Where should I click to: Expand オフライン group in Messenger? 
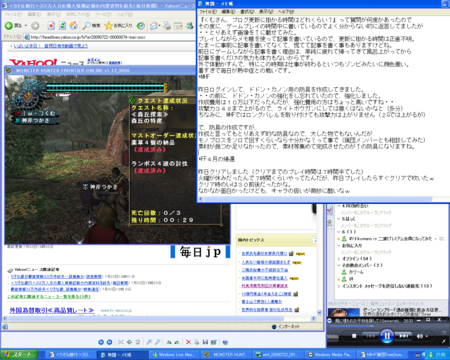point(339,259)
